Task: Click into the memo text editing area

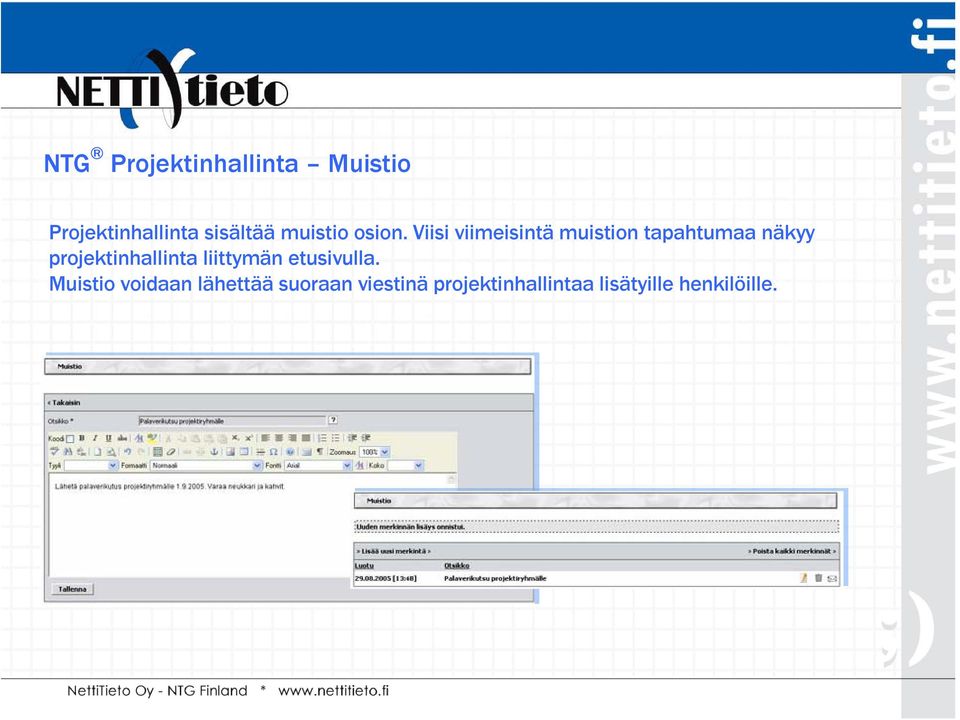Action: click(x=251, y=525)
